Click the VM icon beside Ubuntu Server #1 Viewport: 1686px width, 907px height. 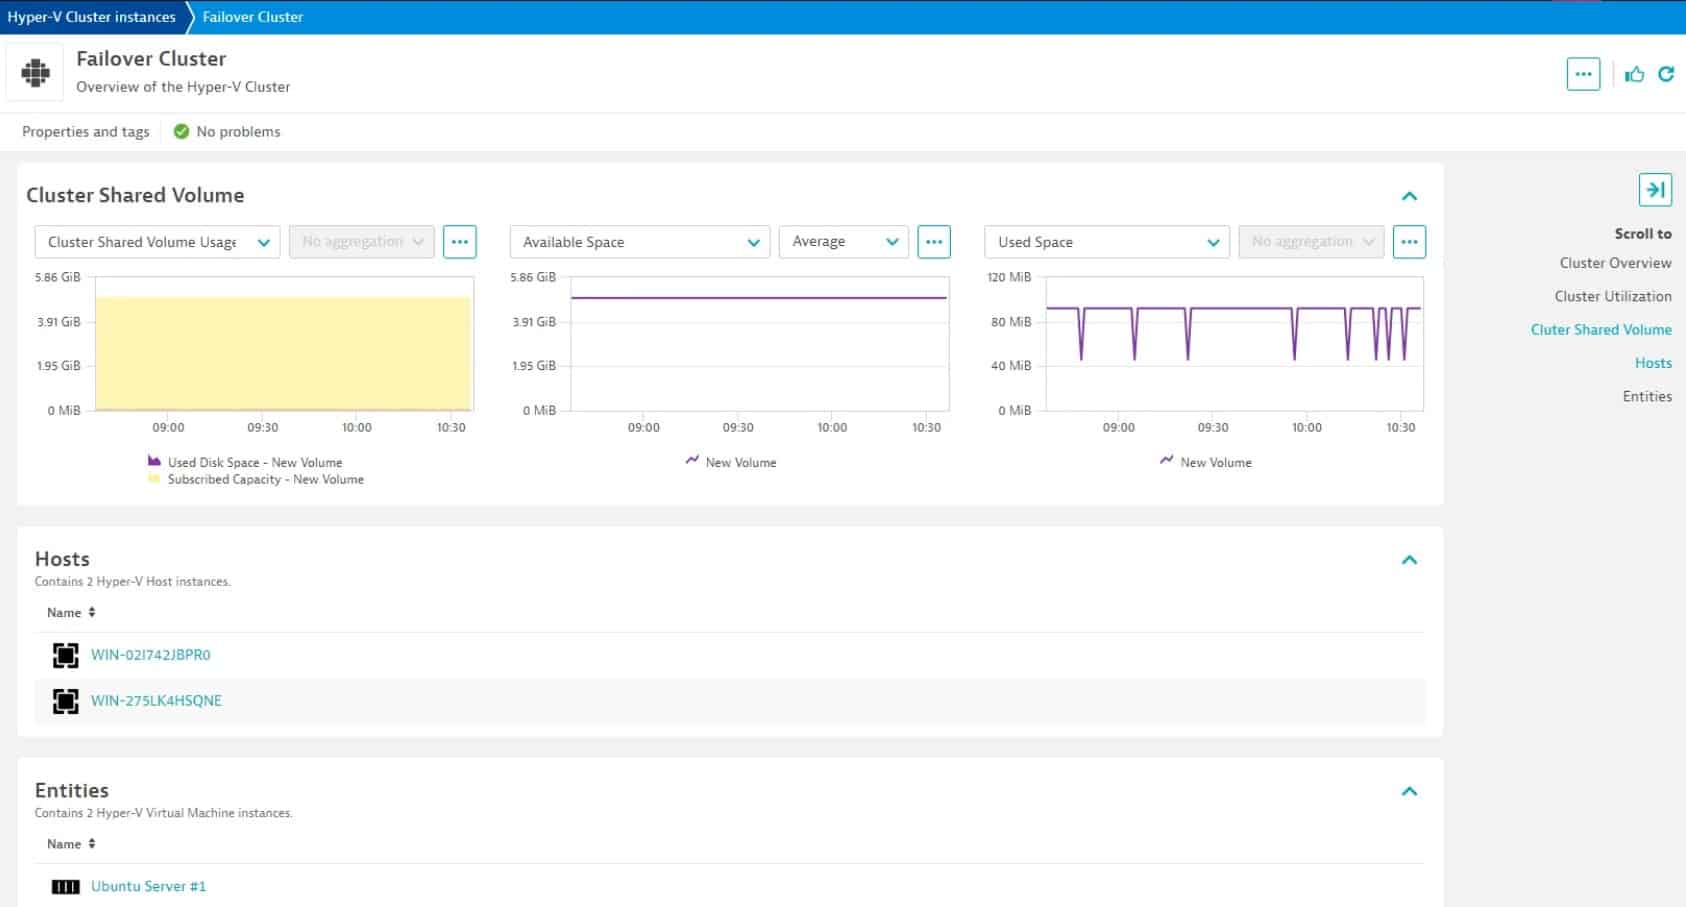click(65, 887)
